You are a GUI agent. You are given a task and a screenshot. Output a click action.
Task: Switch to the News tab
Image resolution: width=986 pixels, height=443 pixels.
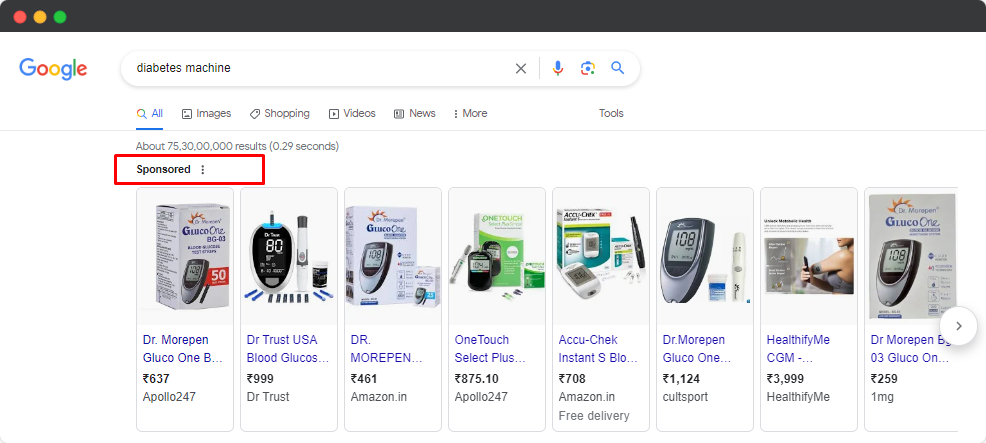coord(414,114)
